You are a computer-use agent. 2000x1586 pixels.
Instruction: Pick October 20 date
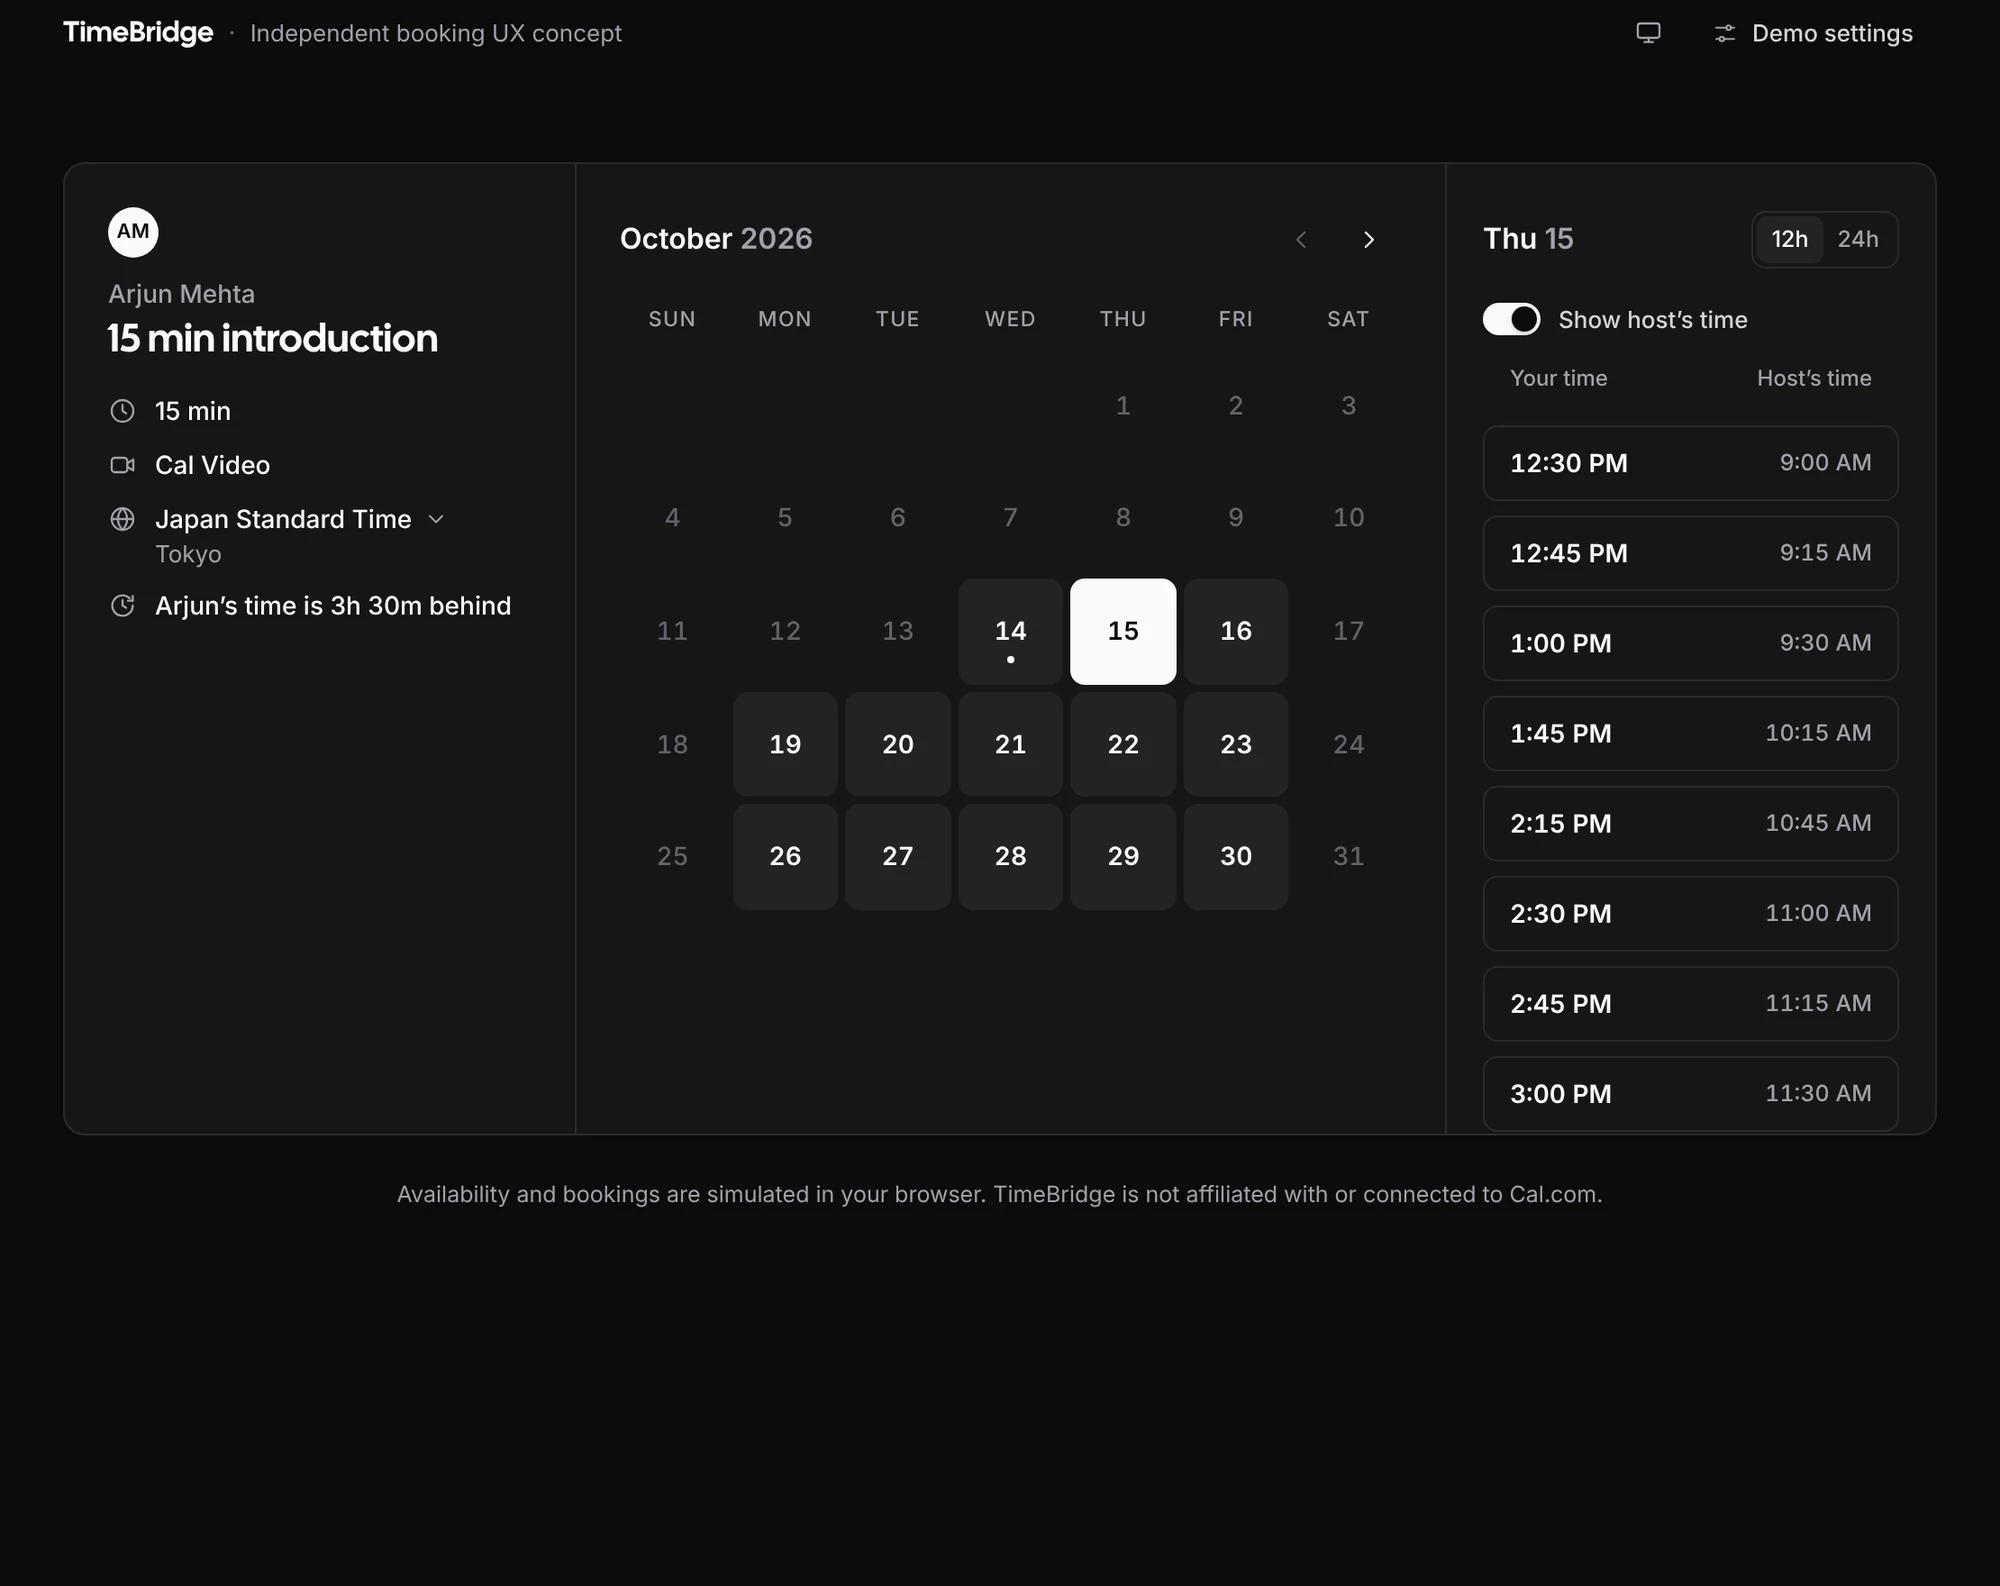[898, 744]
